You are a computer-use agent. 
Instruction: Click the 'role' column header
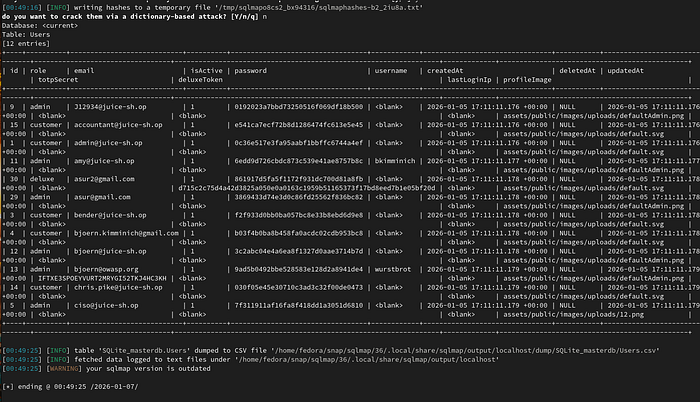[x=38, y=71]
